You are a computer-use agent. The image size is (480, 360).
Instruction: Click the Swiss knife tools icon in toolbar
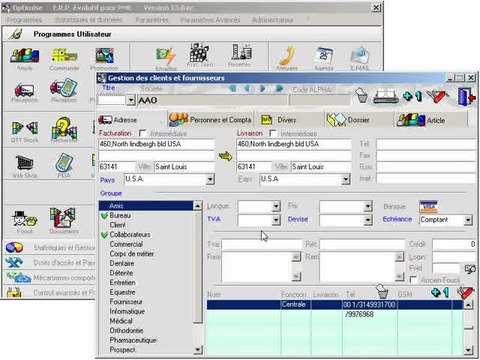(x=438, y=96)
